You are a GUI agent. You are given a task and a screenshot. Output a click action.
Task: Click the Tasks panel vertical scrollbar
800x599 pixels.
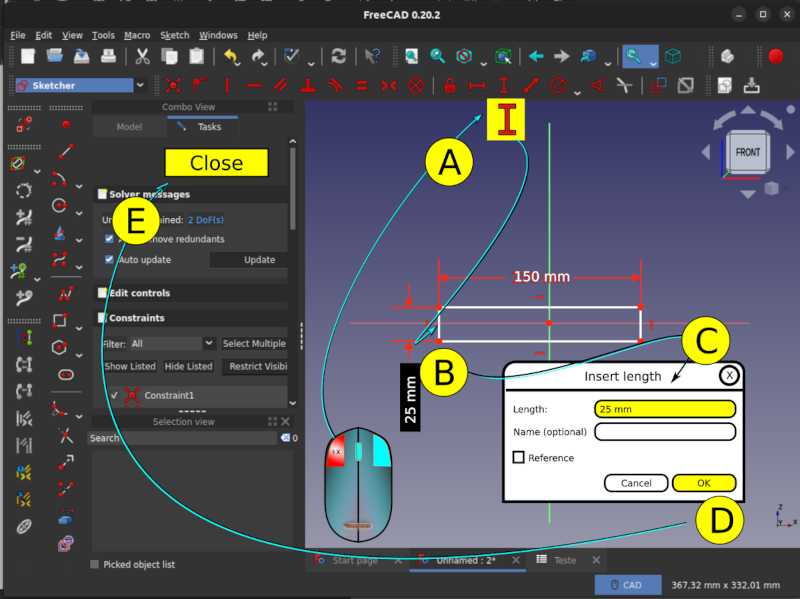click(293, 189)
